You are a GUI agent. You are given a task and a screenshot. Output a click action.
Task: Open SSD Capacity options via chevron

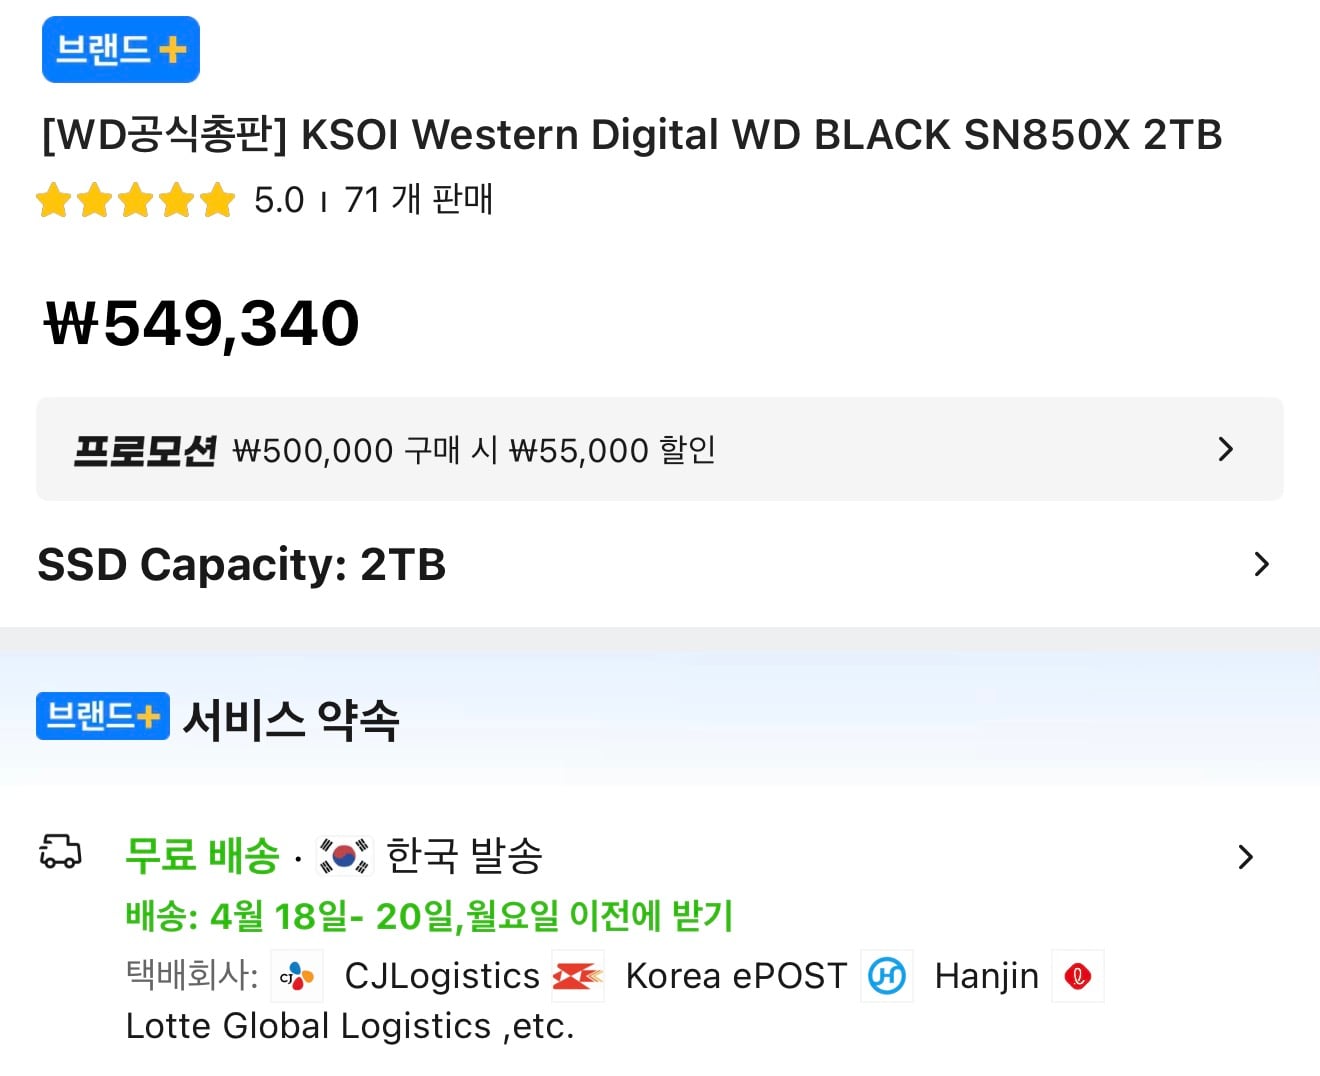pos(1261,564)
